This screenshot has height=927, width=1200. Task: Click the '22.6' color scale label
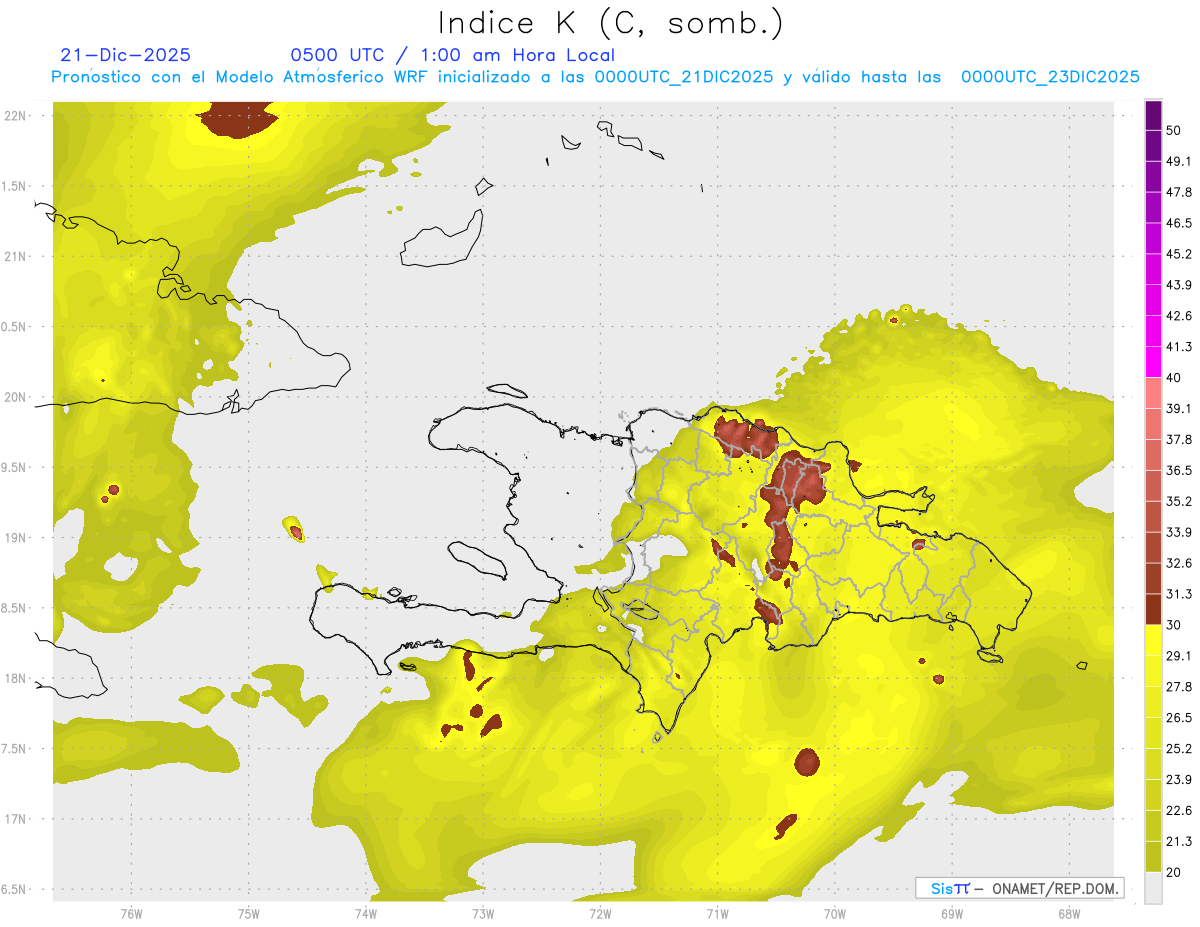tap(1179, 811)
